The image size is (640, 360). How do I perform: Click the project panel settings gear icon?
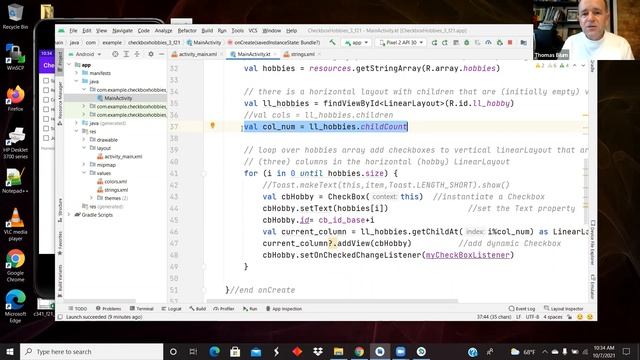pyautogui.click(x=151, y=54)
